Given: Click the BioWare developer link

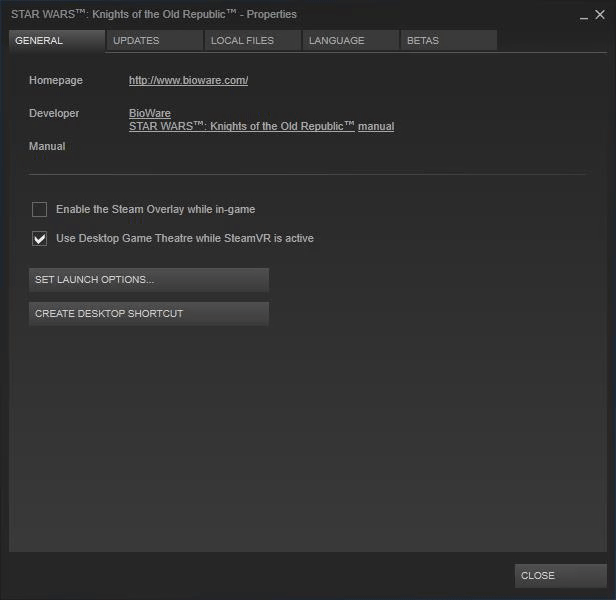Looking at the screenshot, I should coord(150,113).
